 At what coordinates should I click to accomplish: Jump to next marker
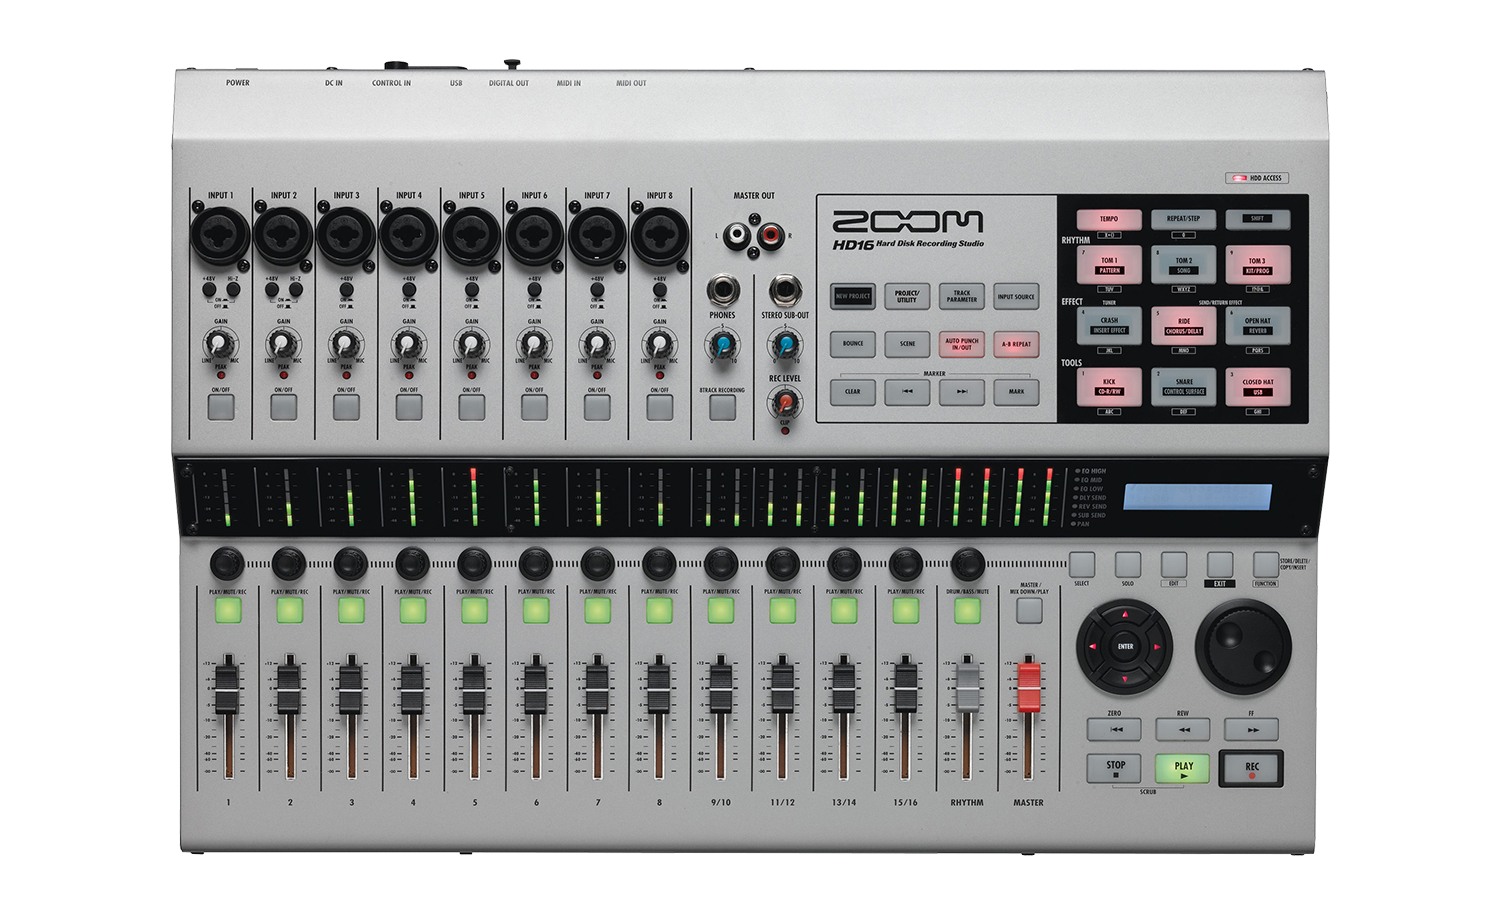[x=962, y=392]
